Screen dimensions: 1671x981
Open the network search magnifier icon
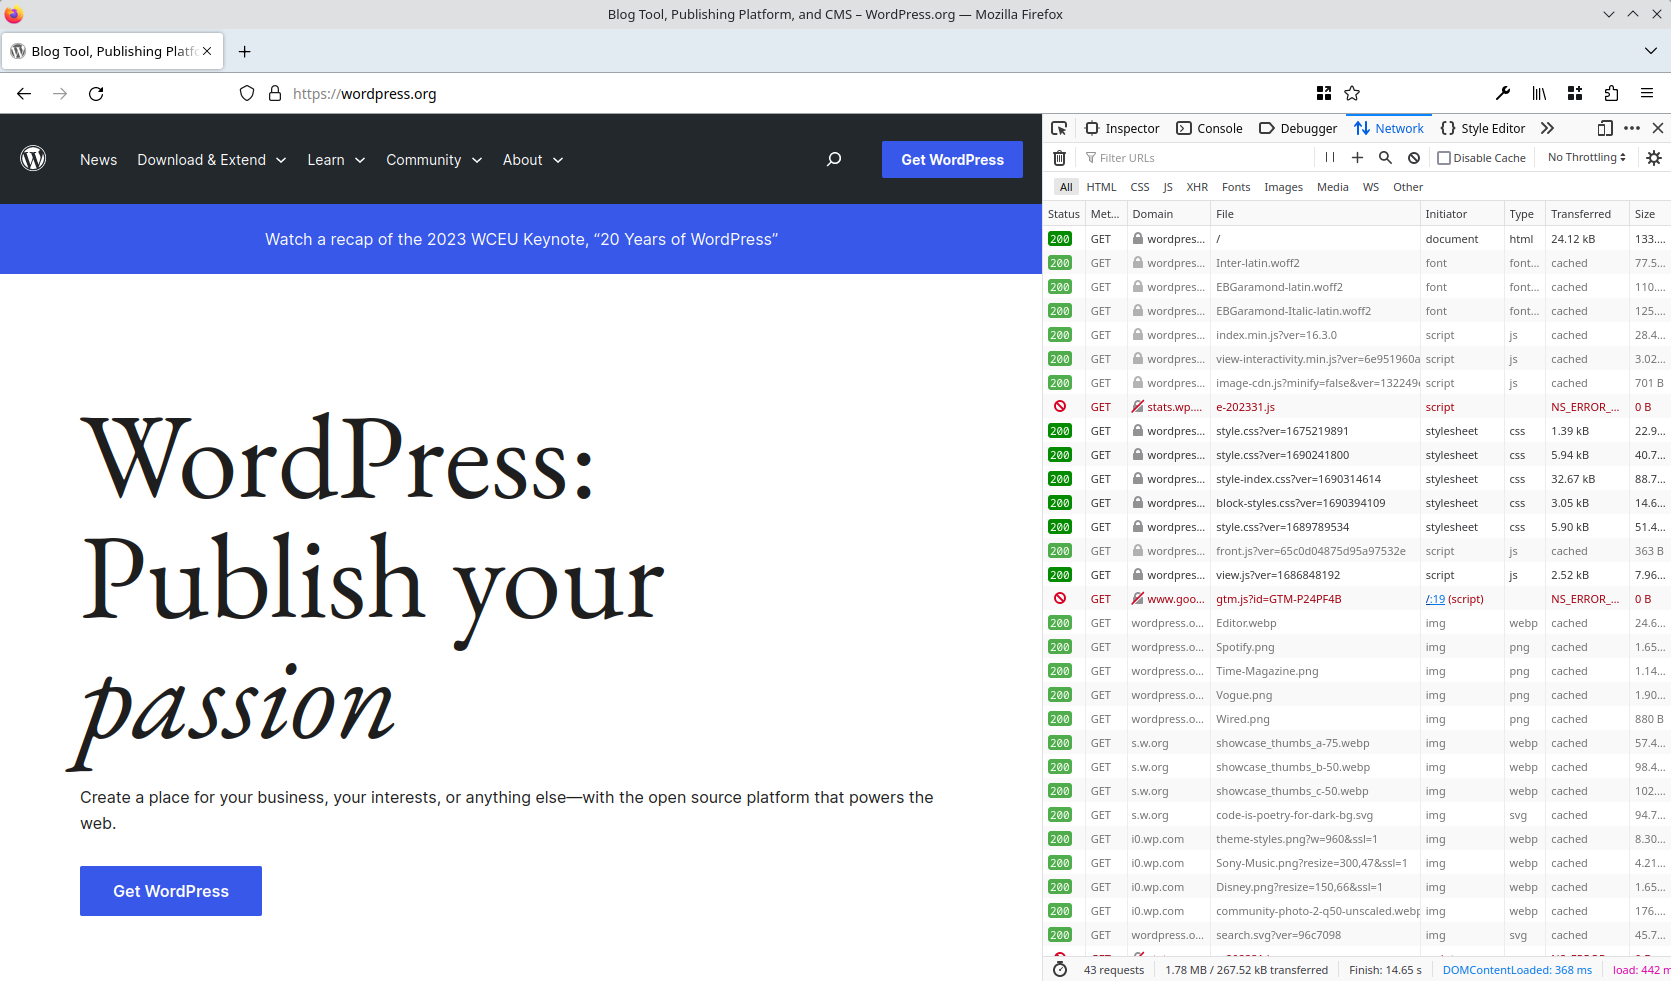click(1385, 158)
